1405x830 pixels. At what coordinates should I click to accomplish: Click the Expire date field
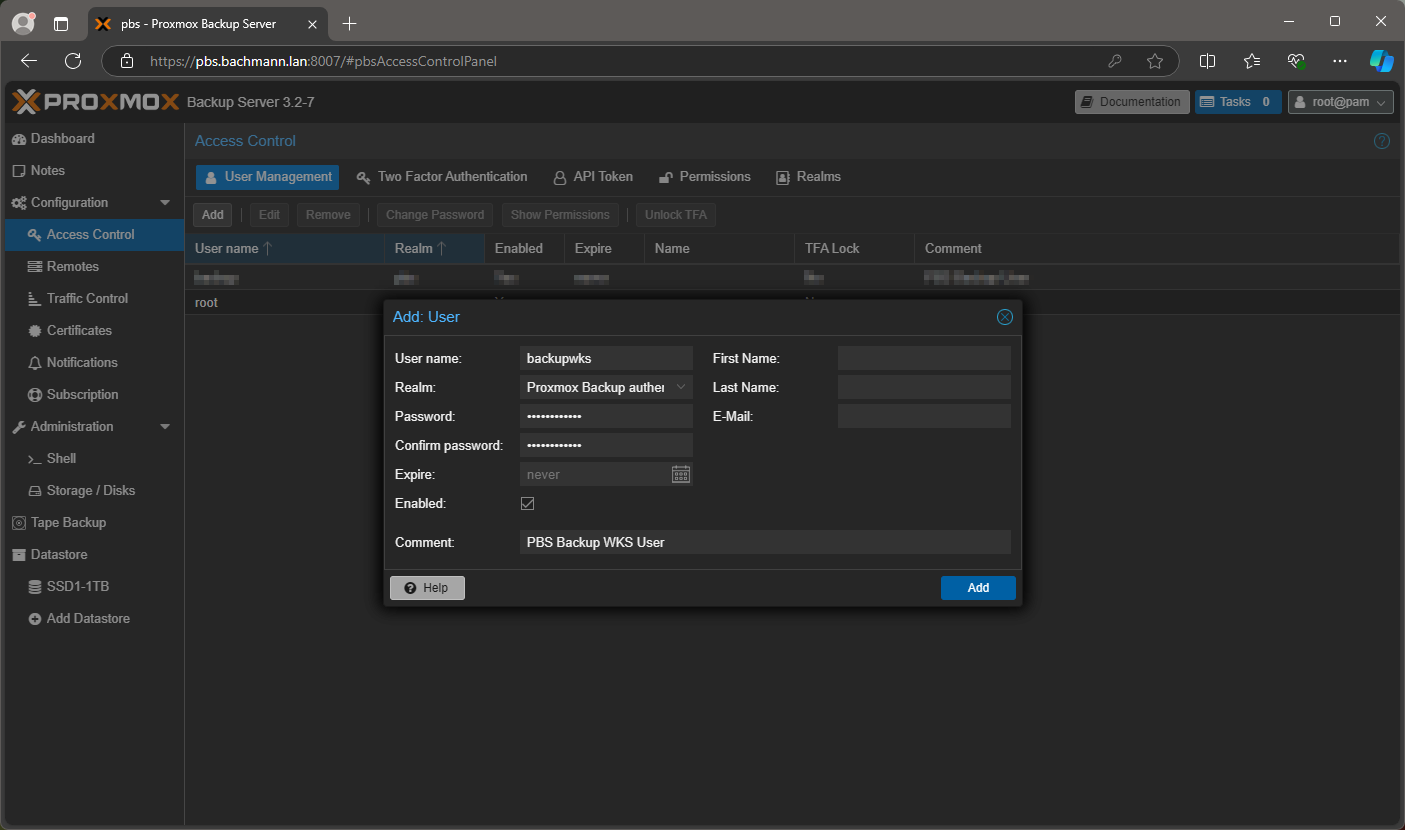(x=595, y=474)
